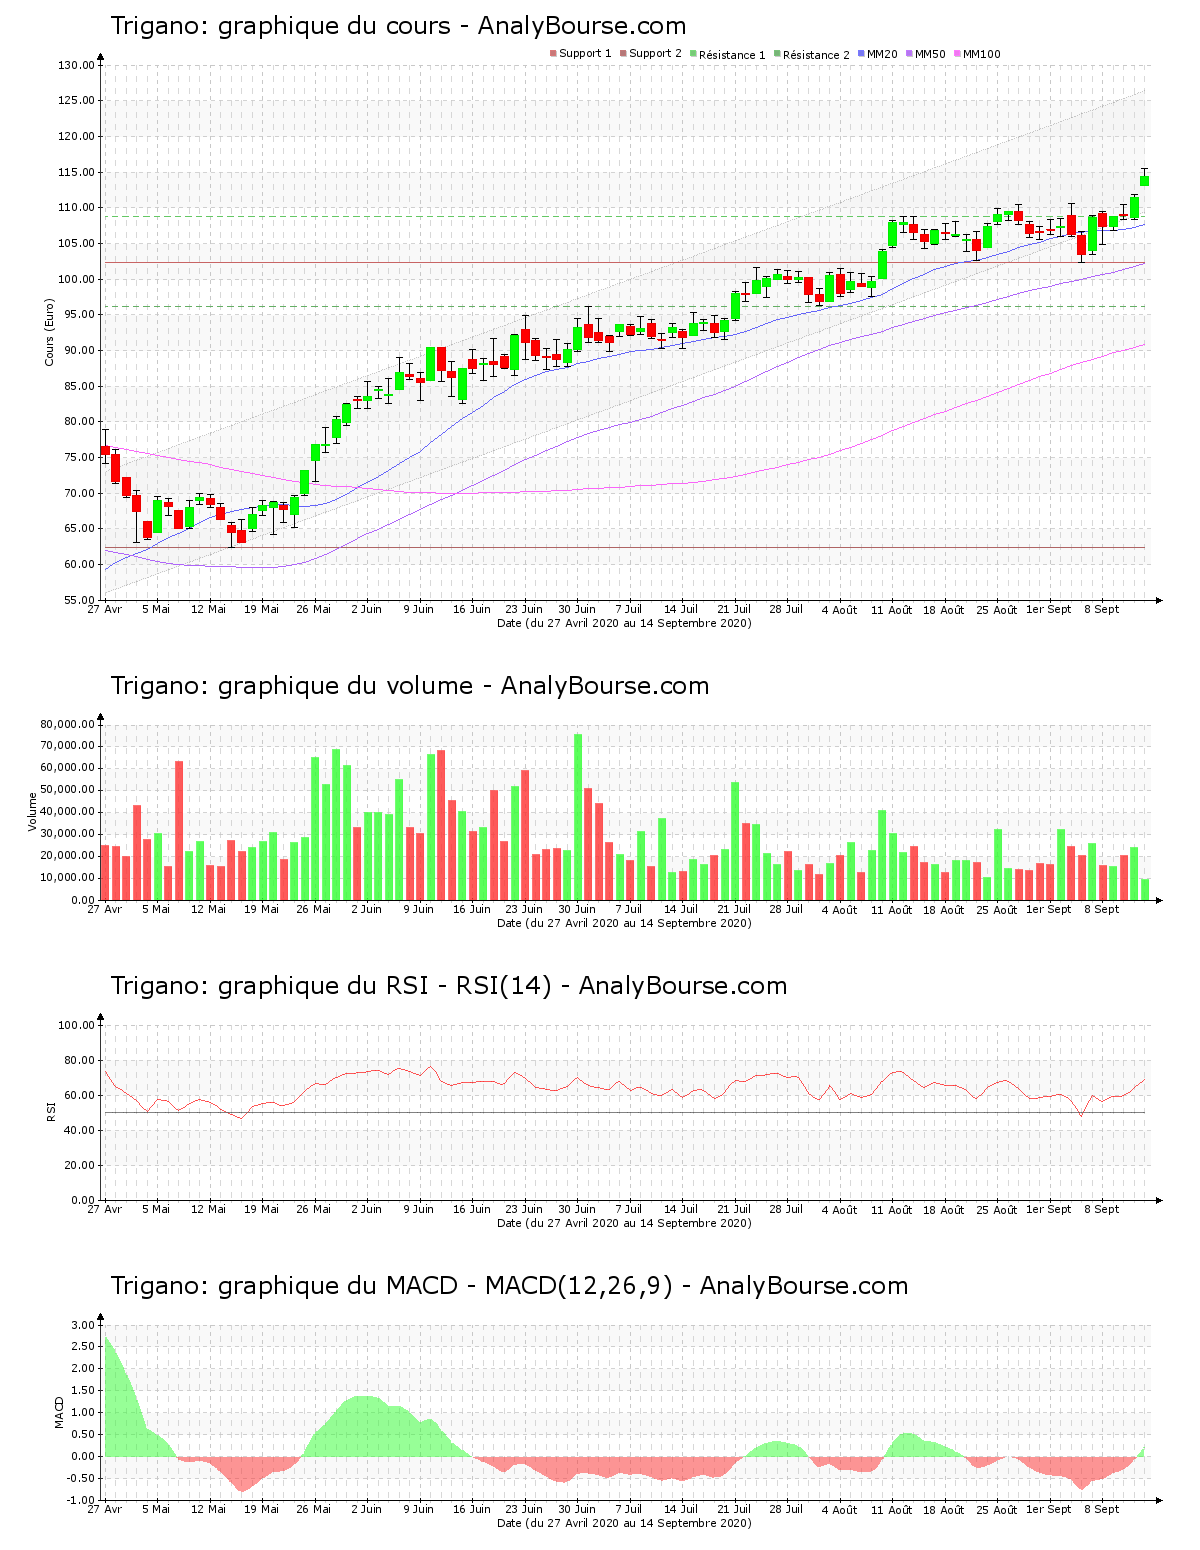Viewport: 1200px width, 1550px height.
Task: Click the MM20 legend color swatch
Action: pos(861,54)
